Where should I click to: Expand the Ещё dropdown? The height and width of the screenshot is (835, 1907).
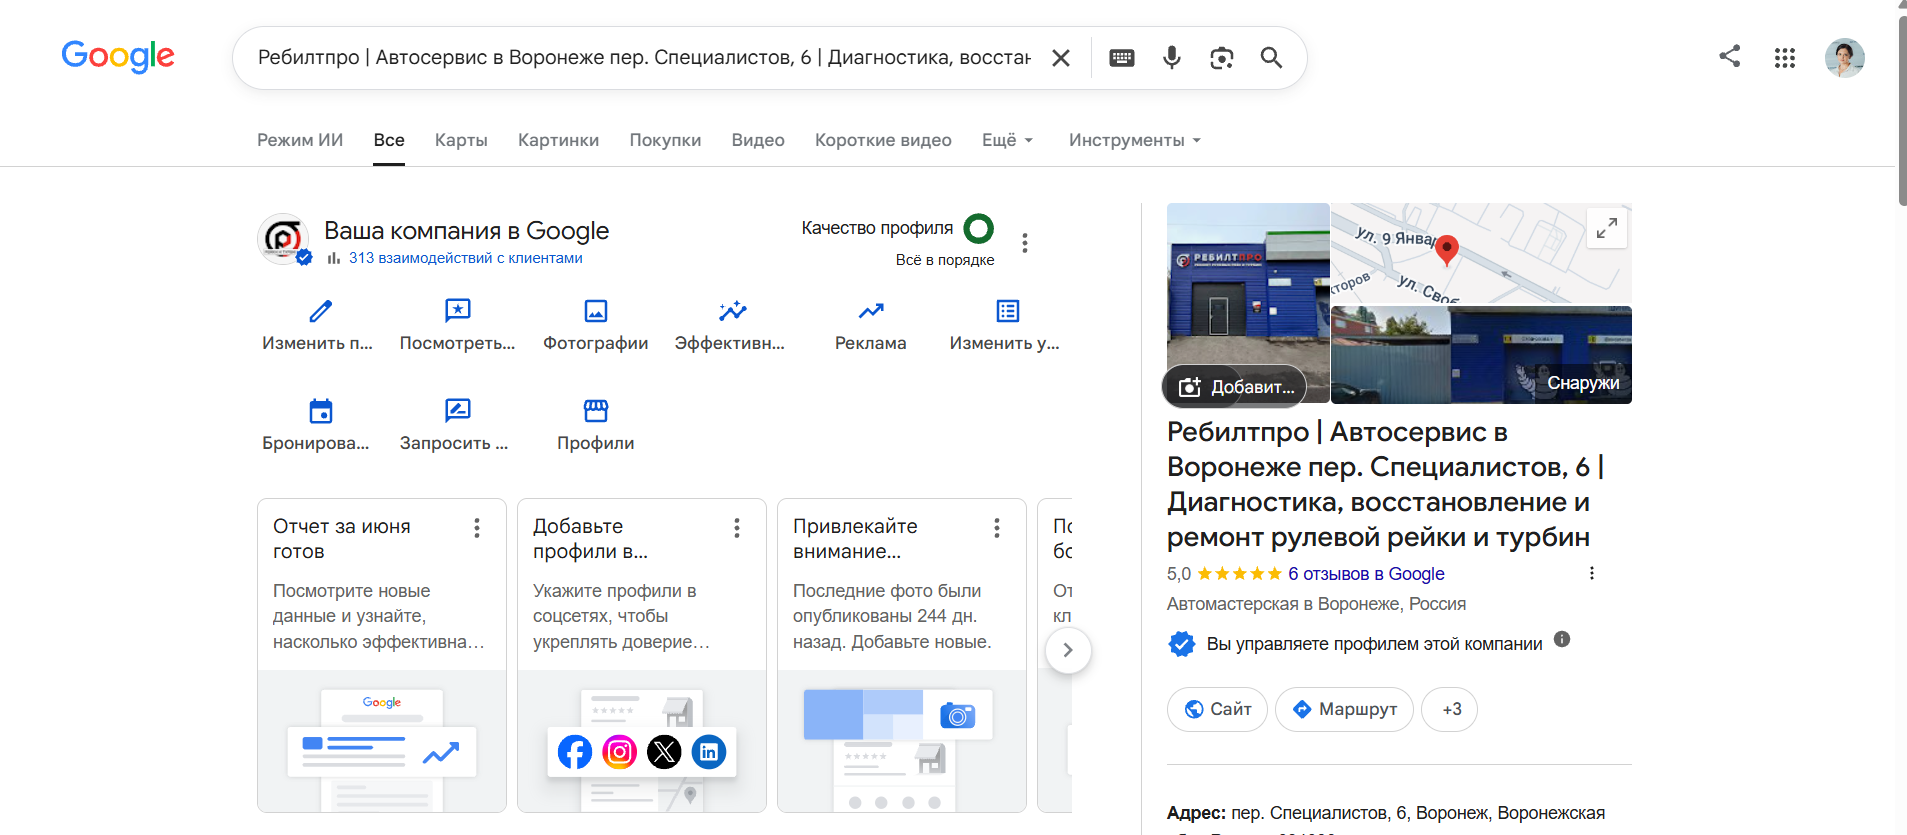coord(1008,140)
